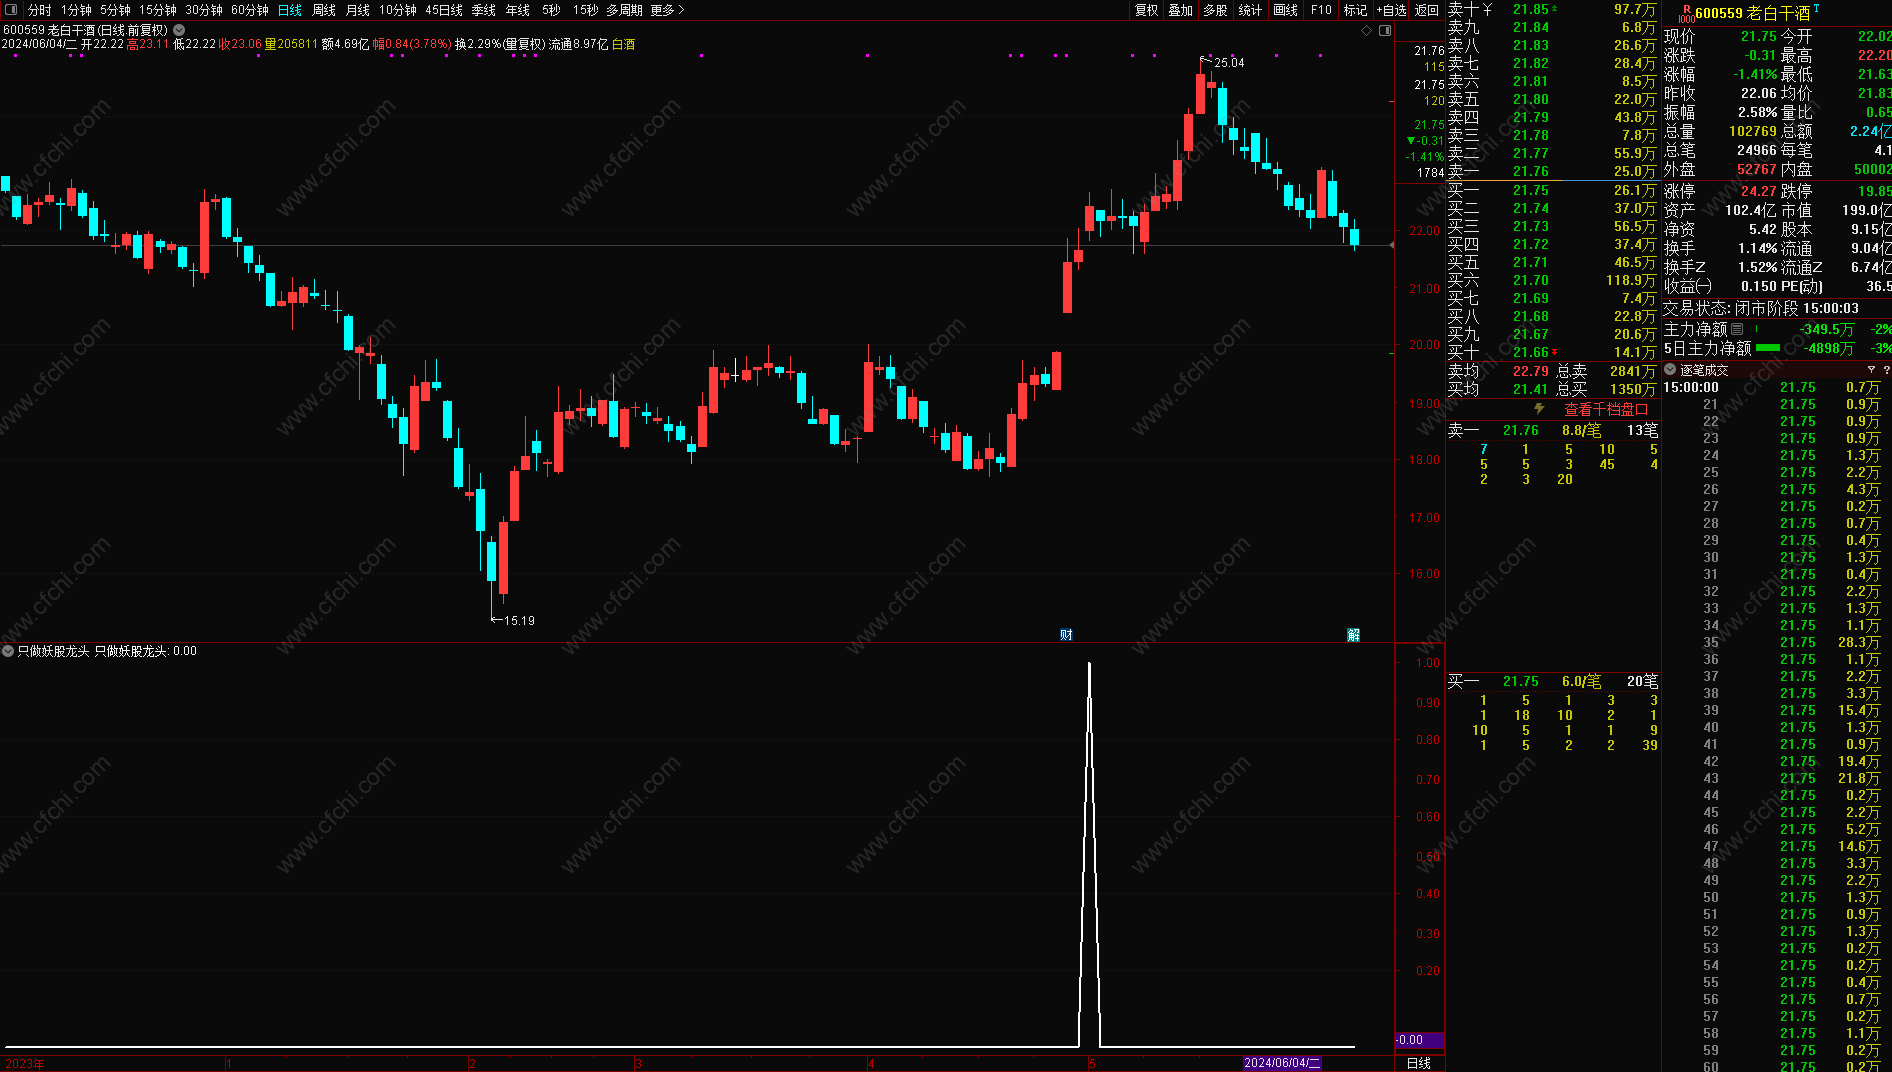
Task: Select the 月线 monthly chart tab
Action: click(x=358, y=10)
